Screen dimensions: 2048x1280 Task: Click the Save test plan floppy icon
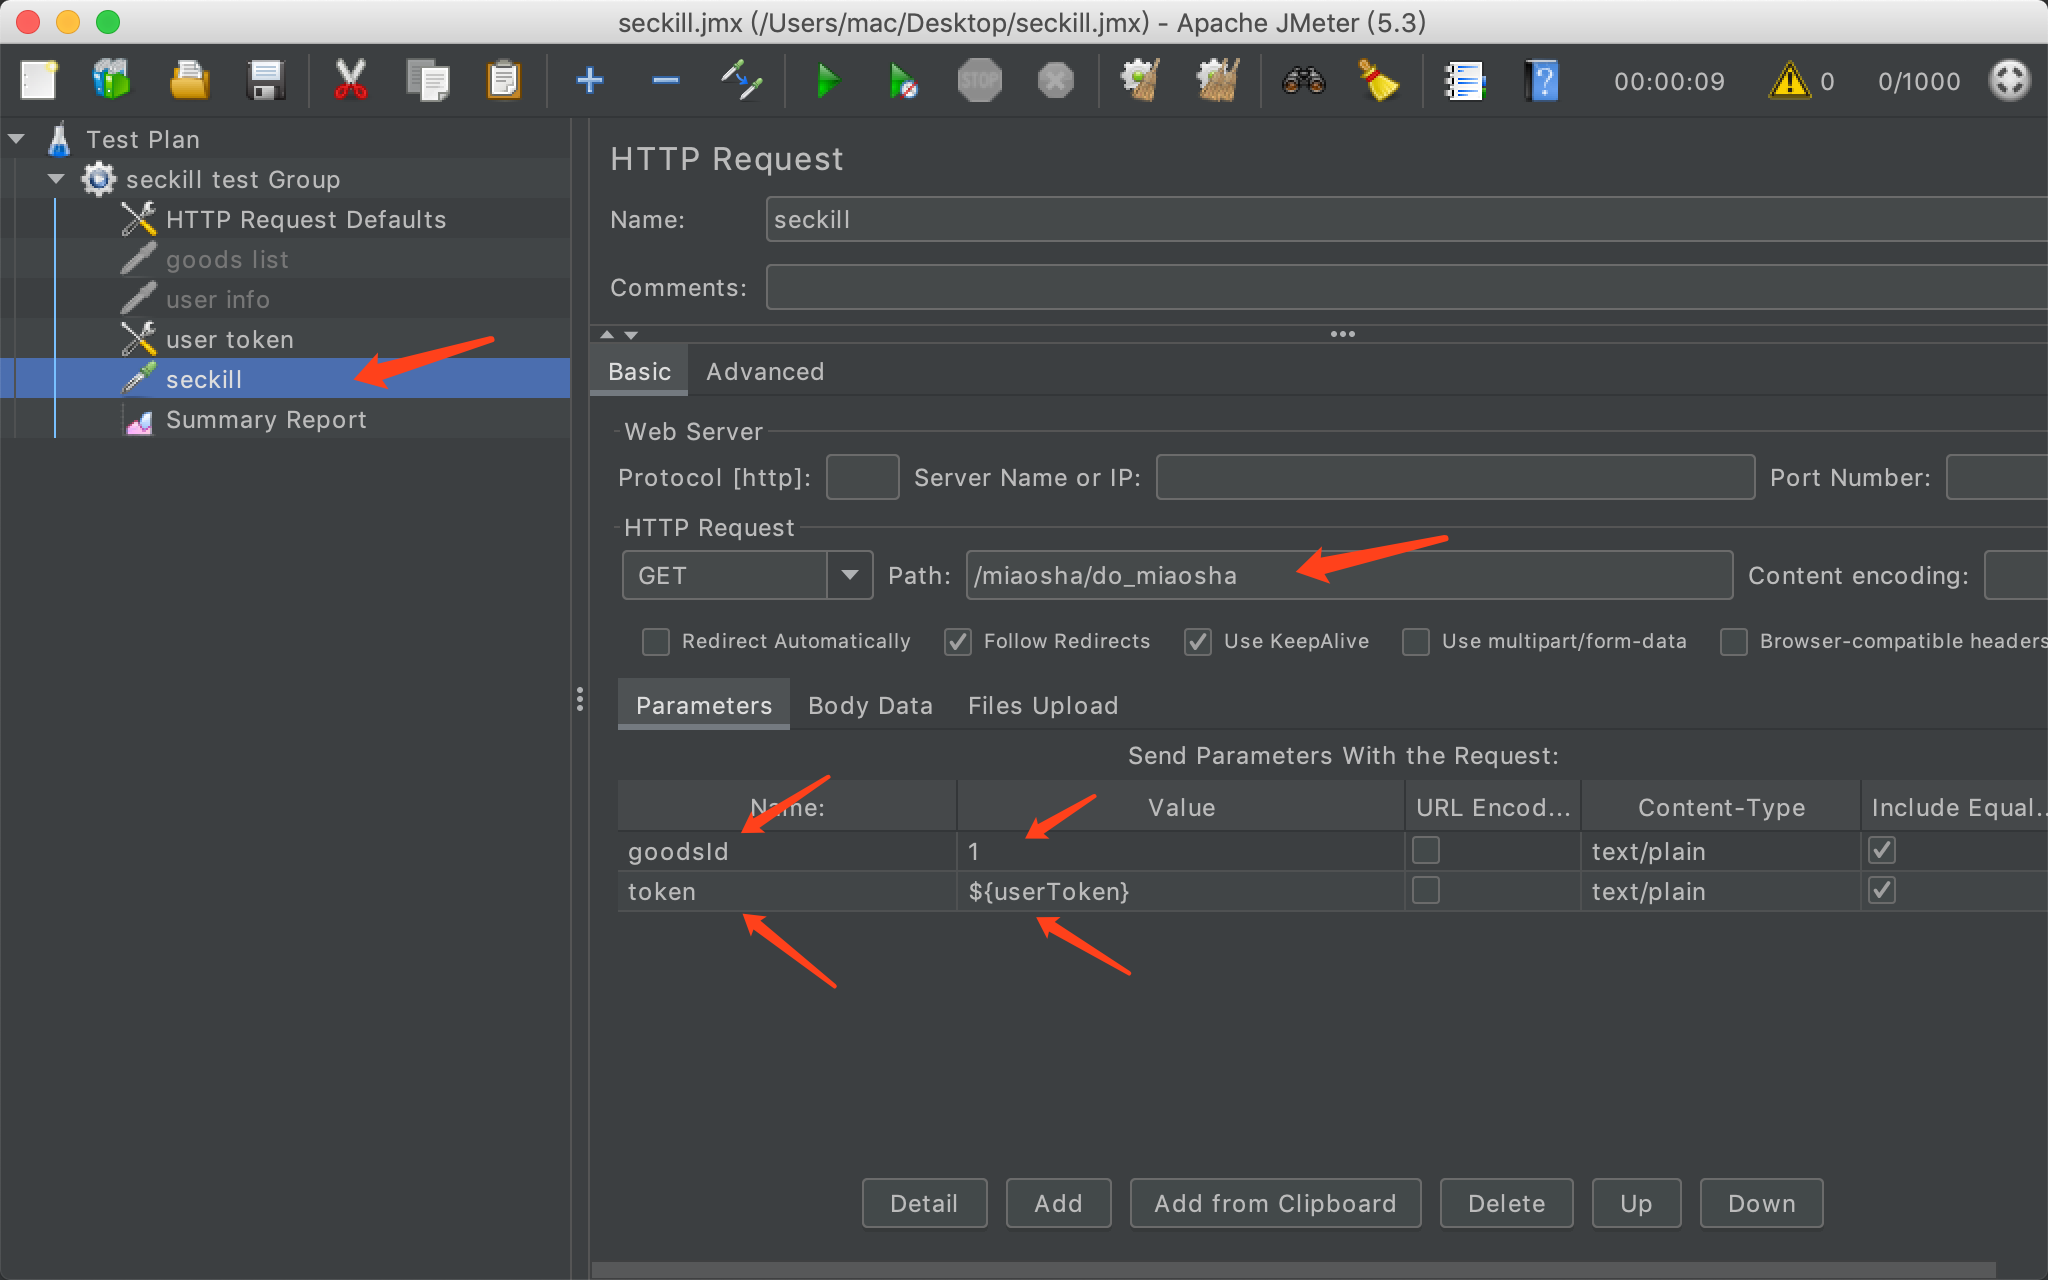pos(266,81)
